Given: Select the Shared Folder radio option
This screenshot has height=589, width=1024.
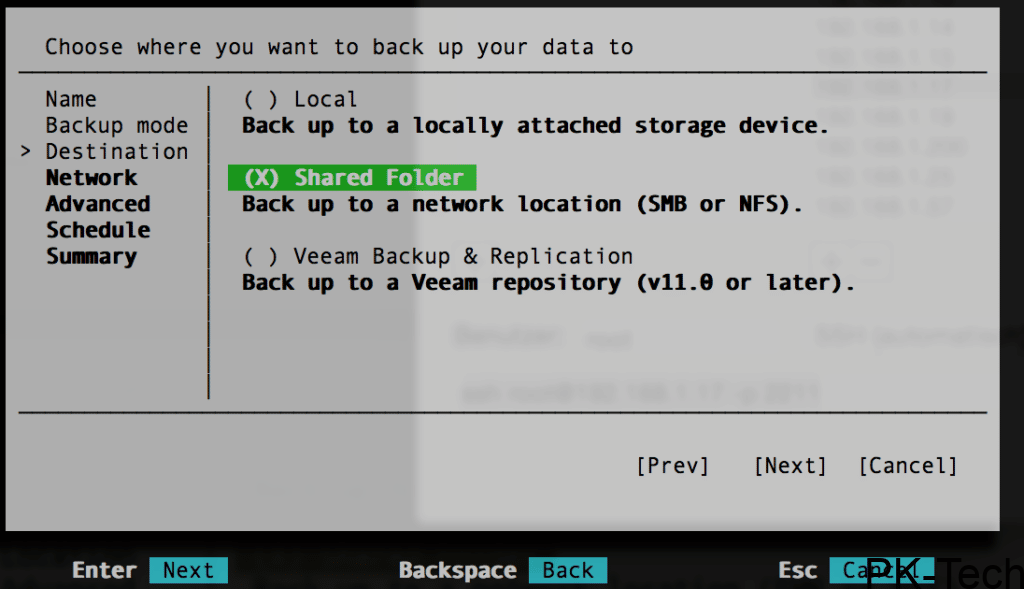Looking at the screenshot, I should click(352, 178).
